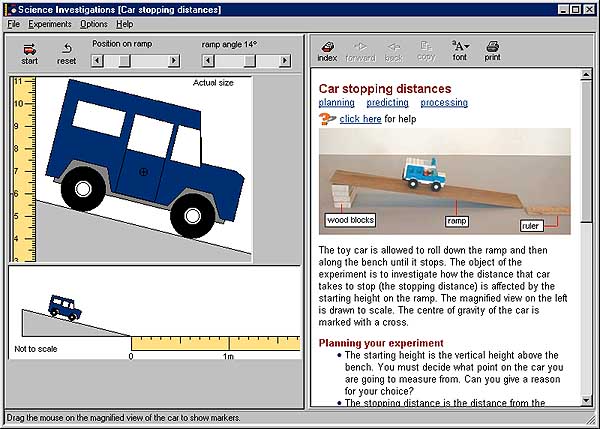Image resolution: width=600 pixels, height=429 pixels.
Task: Click the horizontal yellow bench ruler
Action: click(215, 343)
